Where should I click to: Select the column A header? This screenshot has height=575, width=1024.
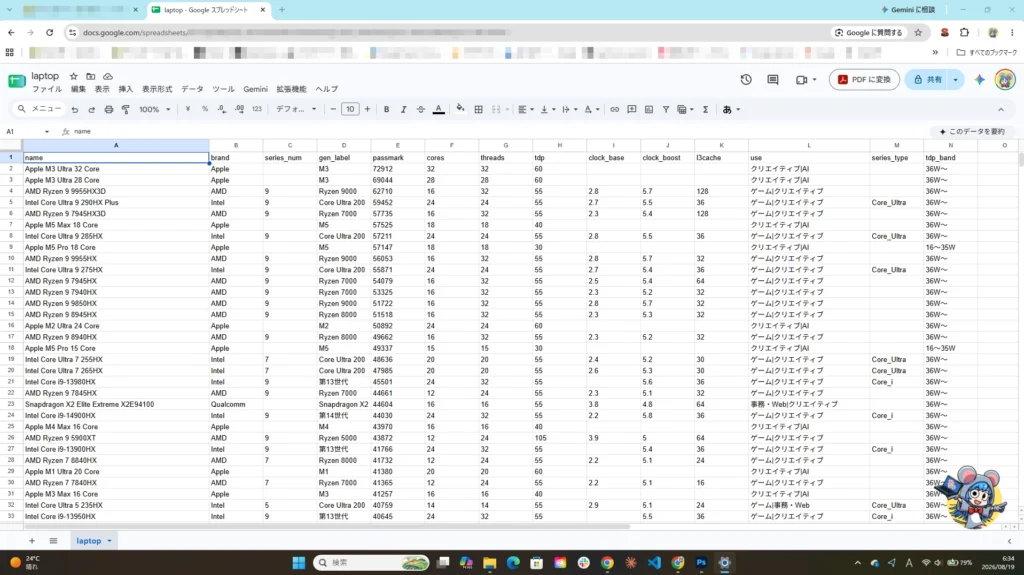pyautogui.click(x=116, y=146)
